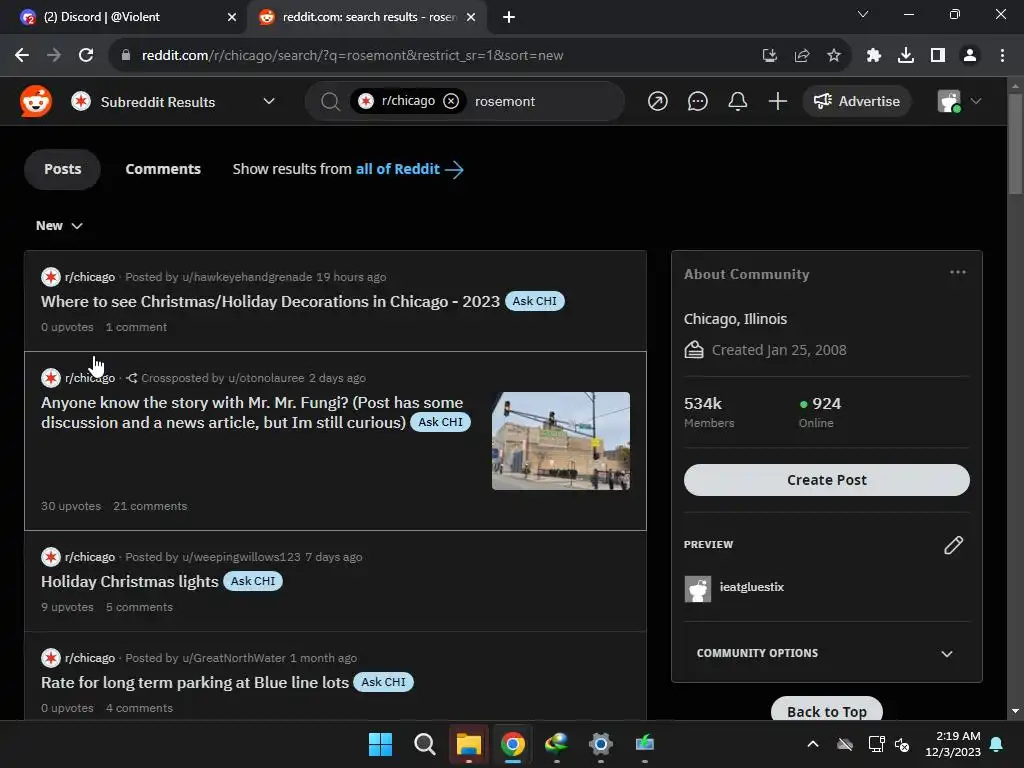Open Chrome profile avatar icon
Screen dimensions: 1024x768
click(969, 56)
